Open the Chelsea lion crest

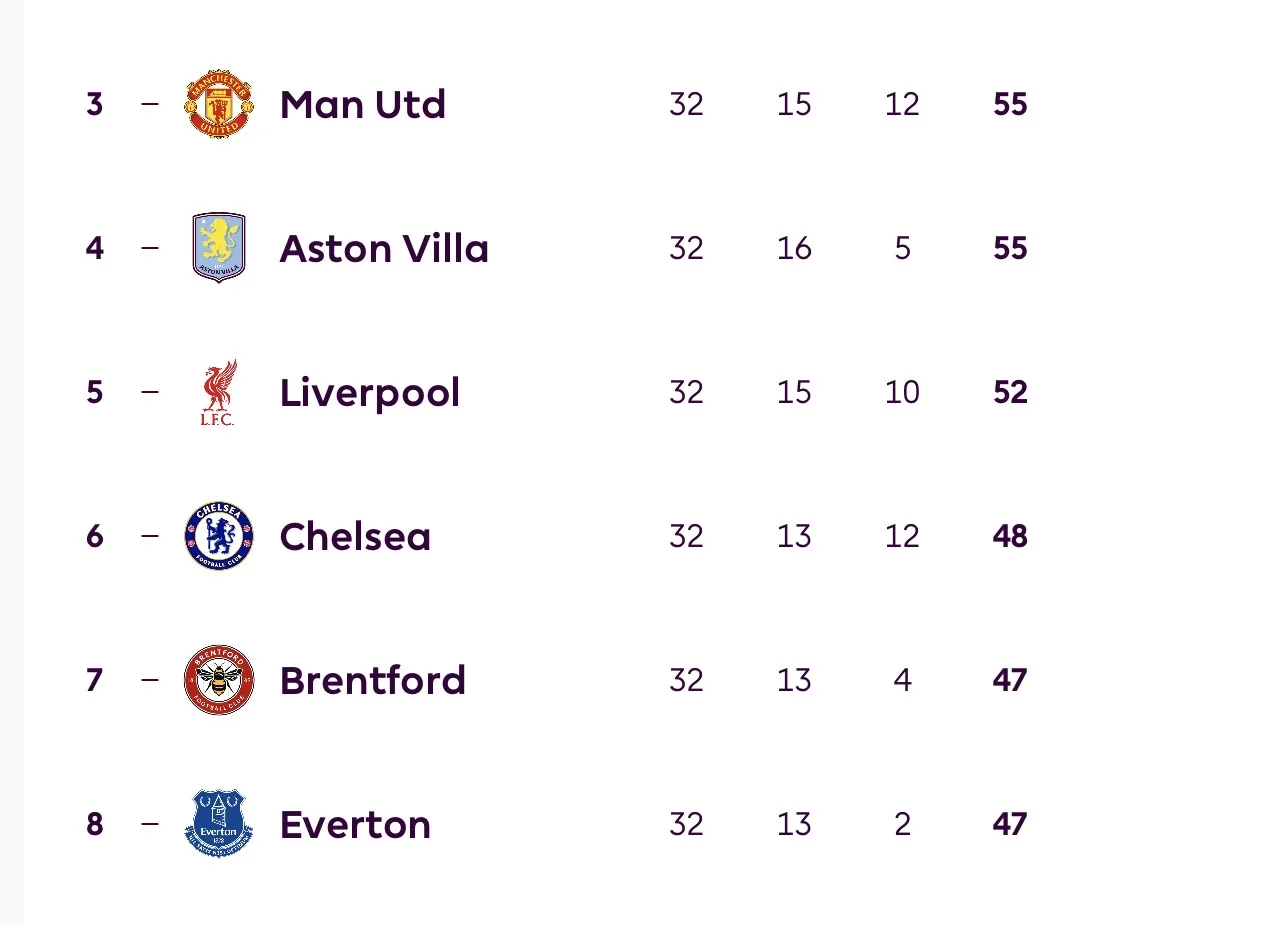tap(219, 536)
